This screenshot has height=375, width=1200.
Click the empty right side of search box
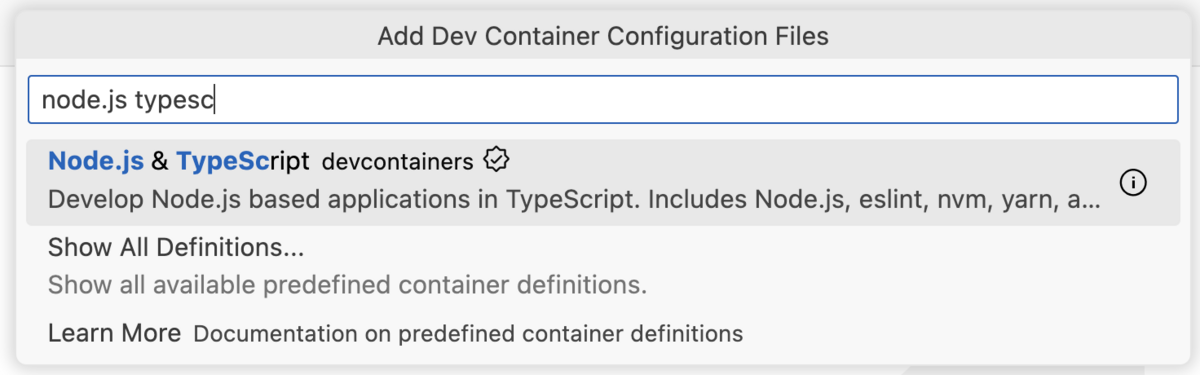point(700,100)
